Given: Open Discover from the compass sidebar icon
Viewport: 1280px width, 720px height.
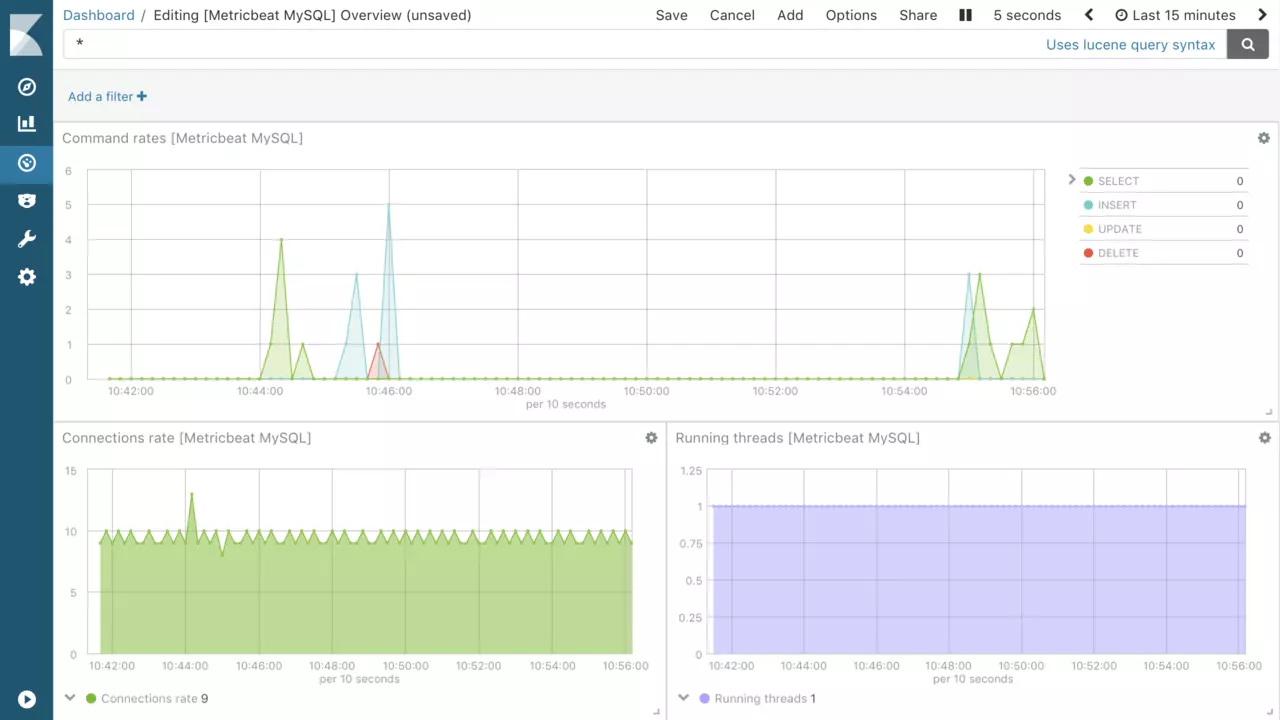Looking at the screenshot, I should coord(27,87).
